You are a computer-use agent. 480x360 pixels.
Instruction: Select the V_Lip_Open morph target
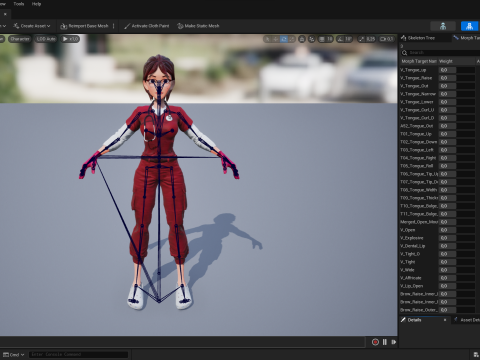(412, 286)
